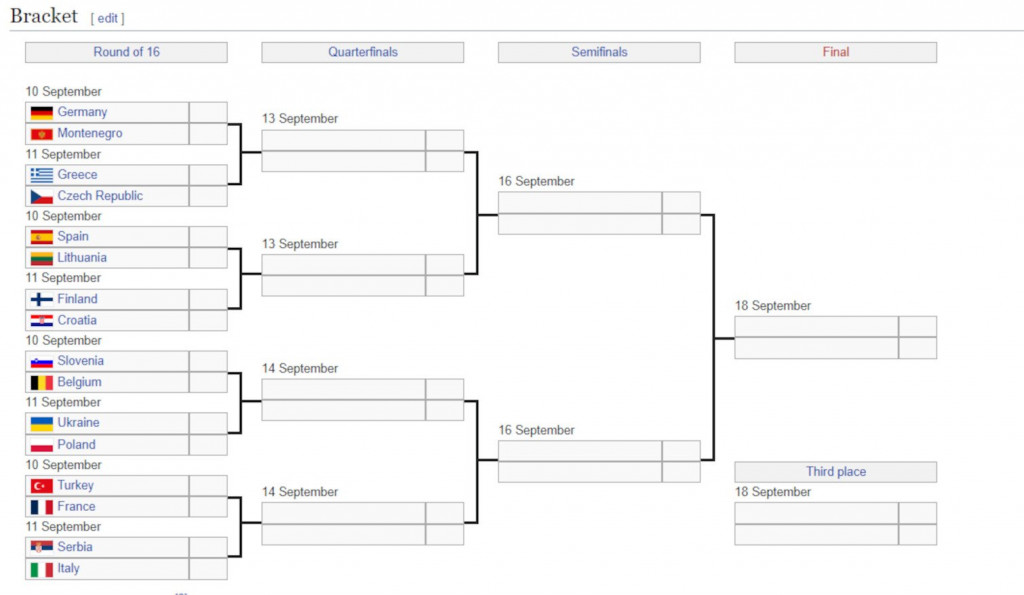The width and height of the screenshot is (1024, 595).
Task: Open the Poland team link
Action: (x=76, y=445)
